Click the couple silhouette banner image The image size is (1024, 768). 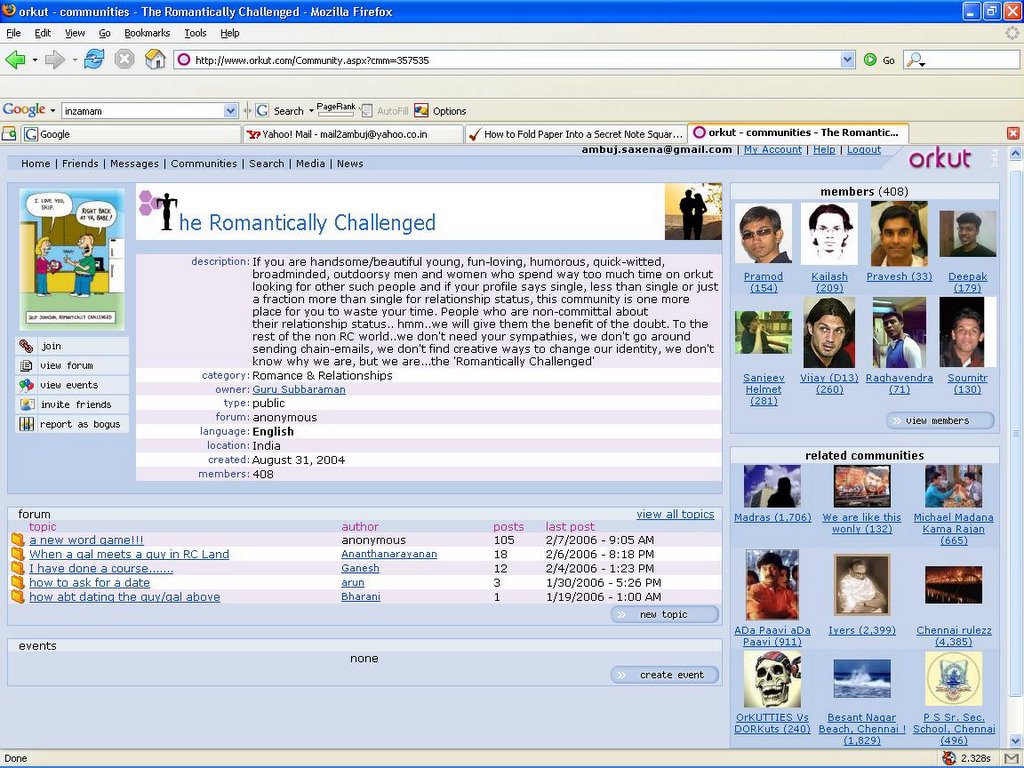(693, 212)
